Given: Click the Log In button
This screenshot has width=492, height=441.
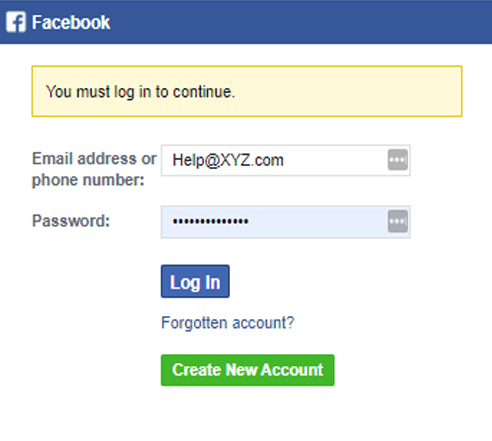Looking at the screenshot, I should 195,281.
